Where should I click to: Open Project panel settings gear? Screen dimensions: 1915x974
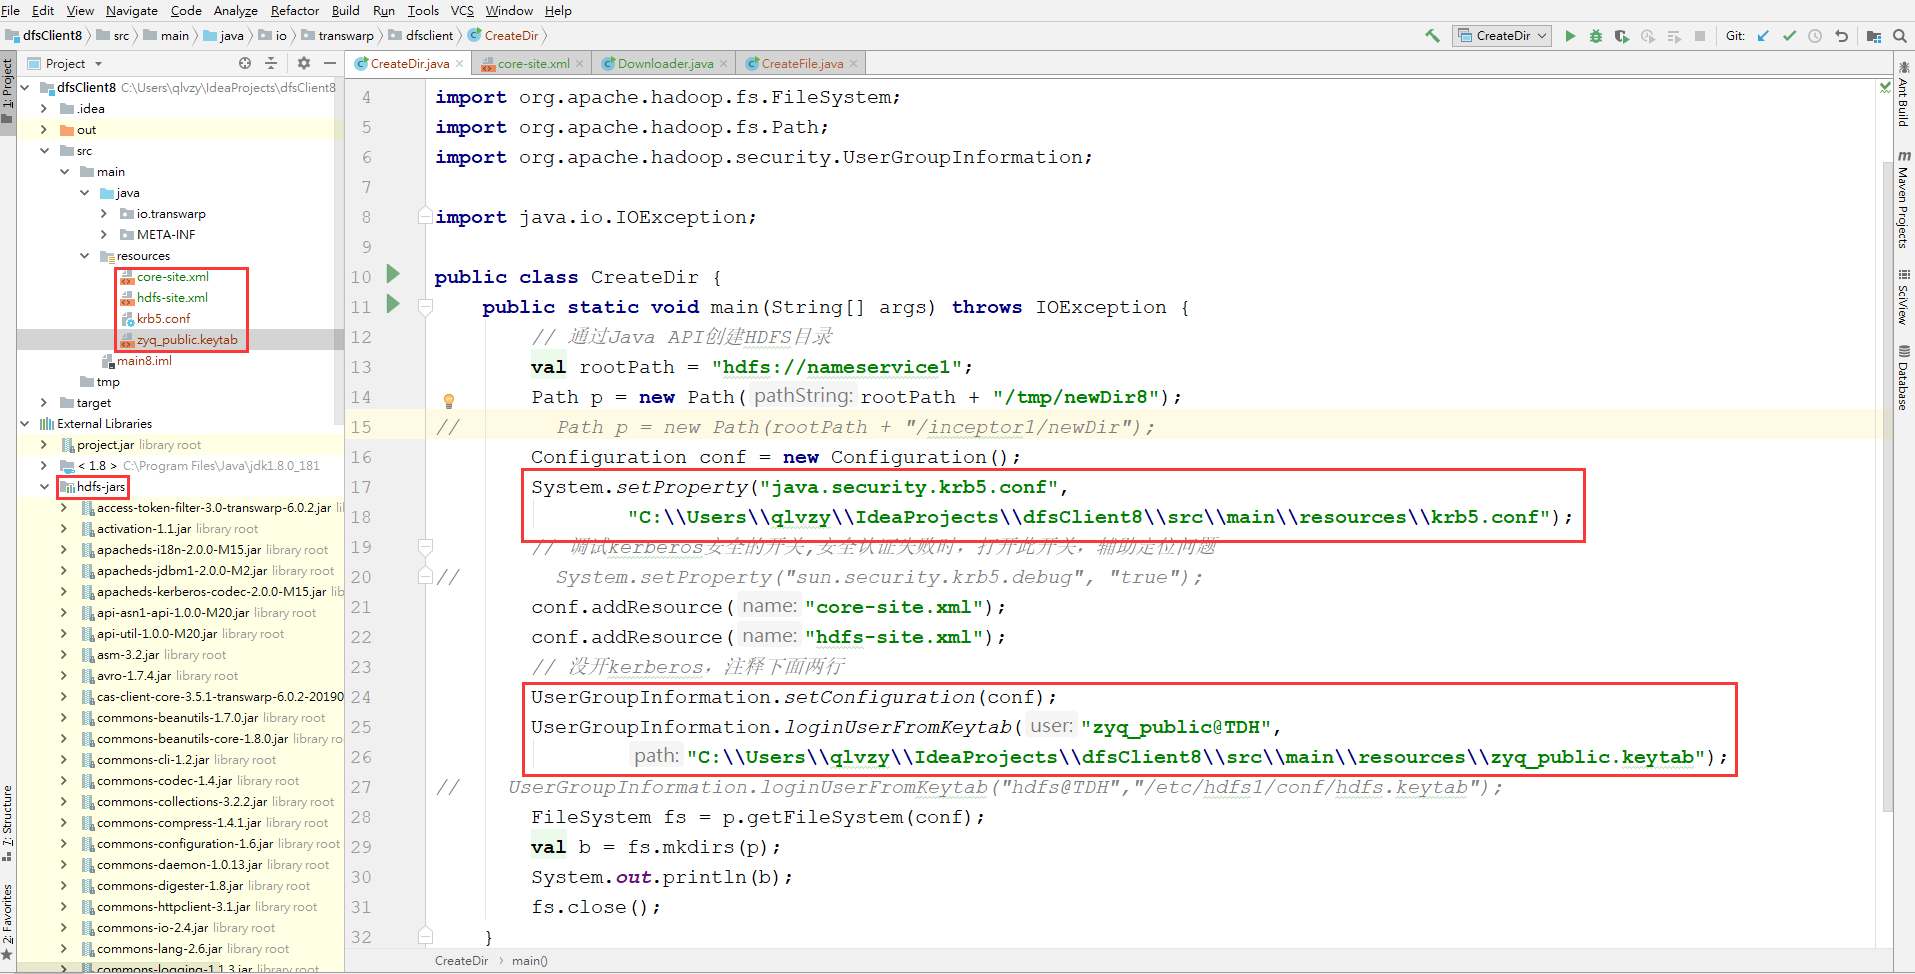click(x=304, y=63)
